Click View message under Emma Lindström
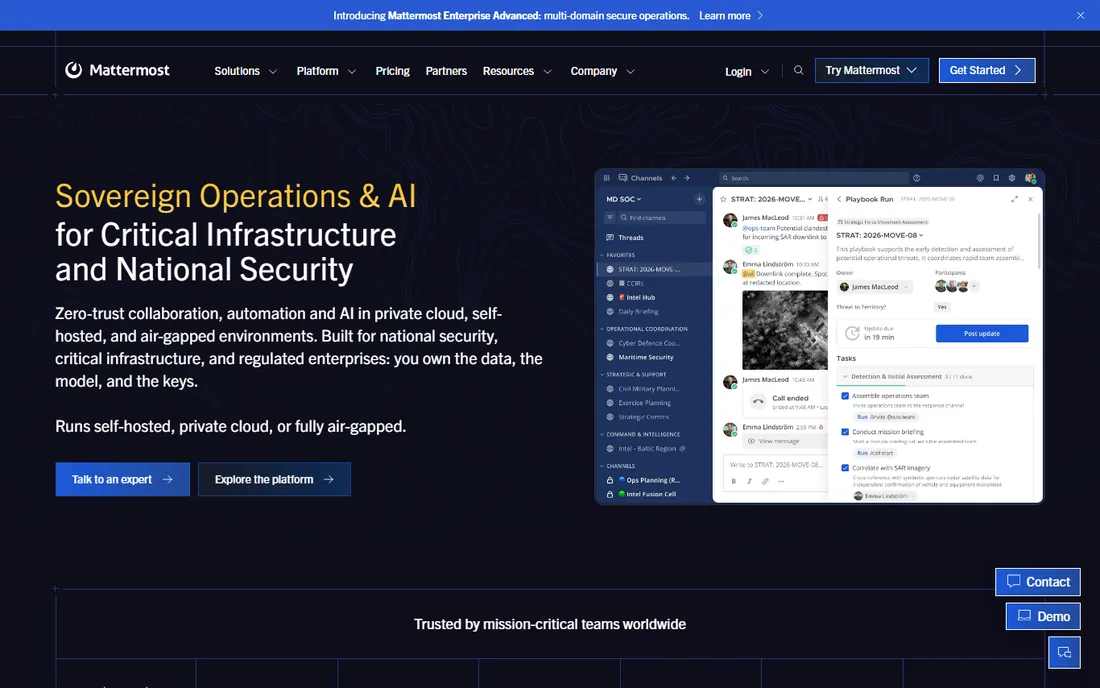 785,441
